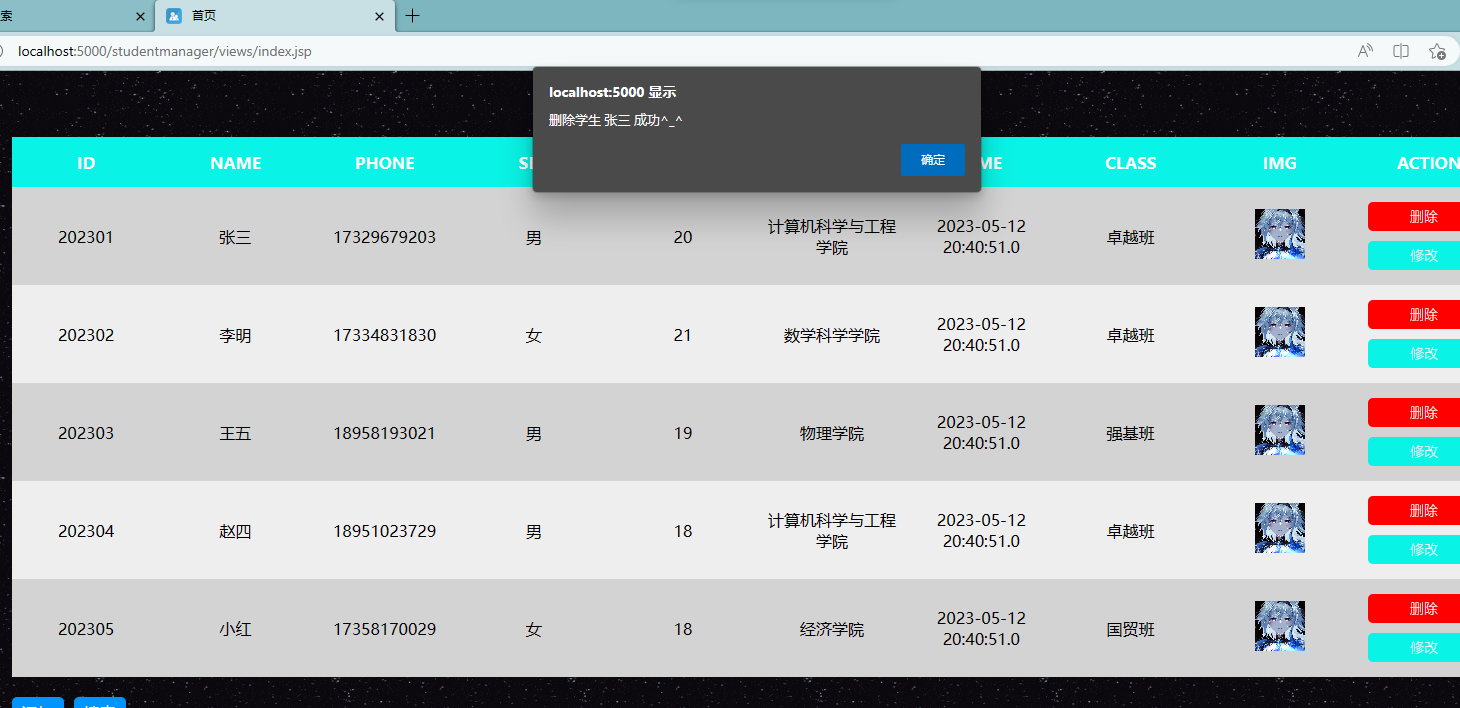Click 经济学院 college cell

[x=832, y=629]
